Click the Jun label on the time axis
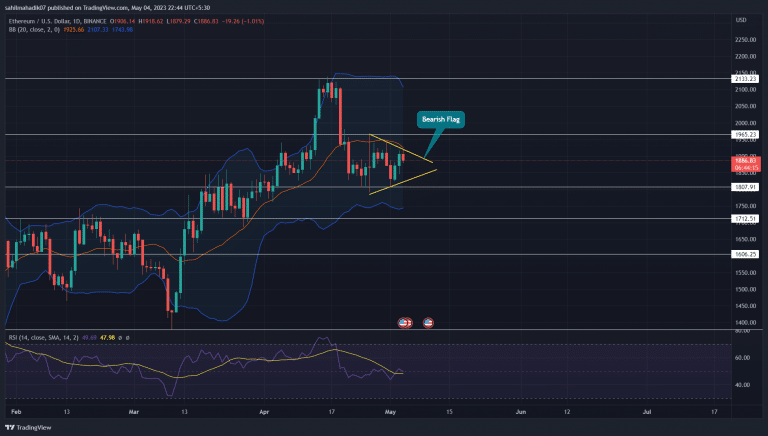768x436 pixels. coord(521,411)
